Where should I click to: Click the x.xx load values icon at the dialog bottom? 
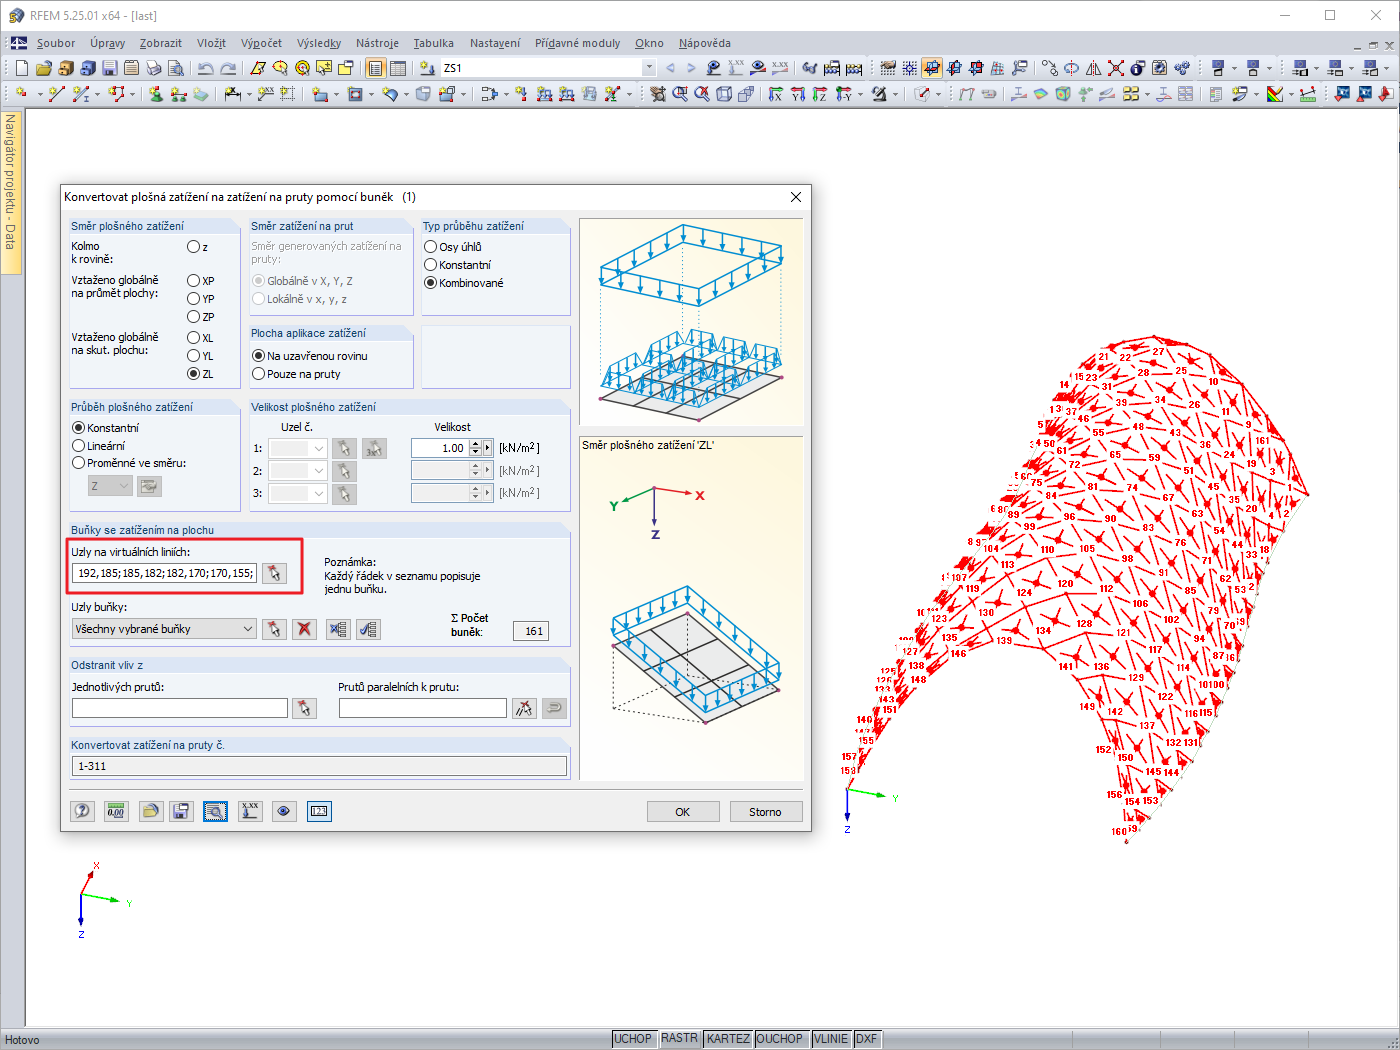tap(250, 811)
